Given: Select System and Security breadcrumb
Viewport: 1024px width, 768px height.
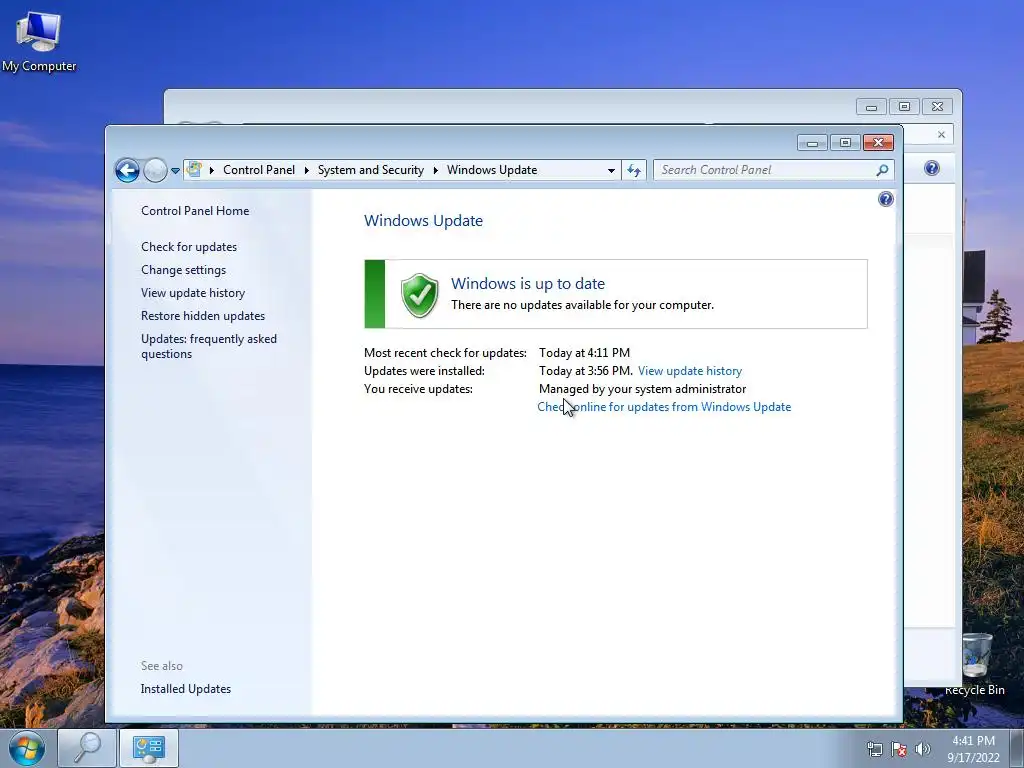Looking at the screenshot, I should (370, 170).
